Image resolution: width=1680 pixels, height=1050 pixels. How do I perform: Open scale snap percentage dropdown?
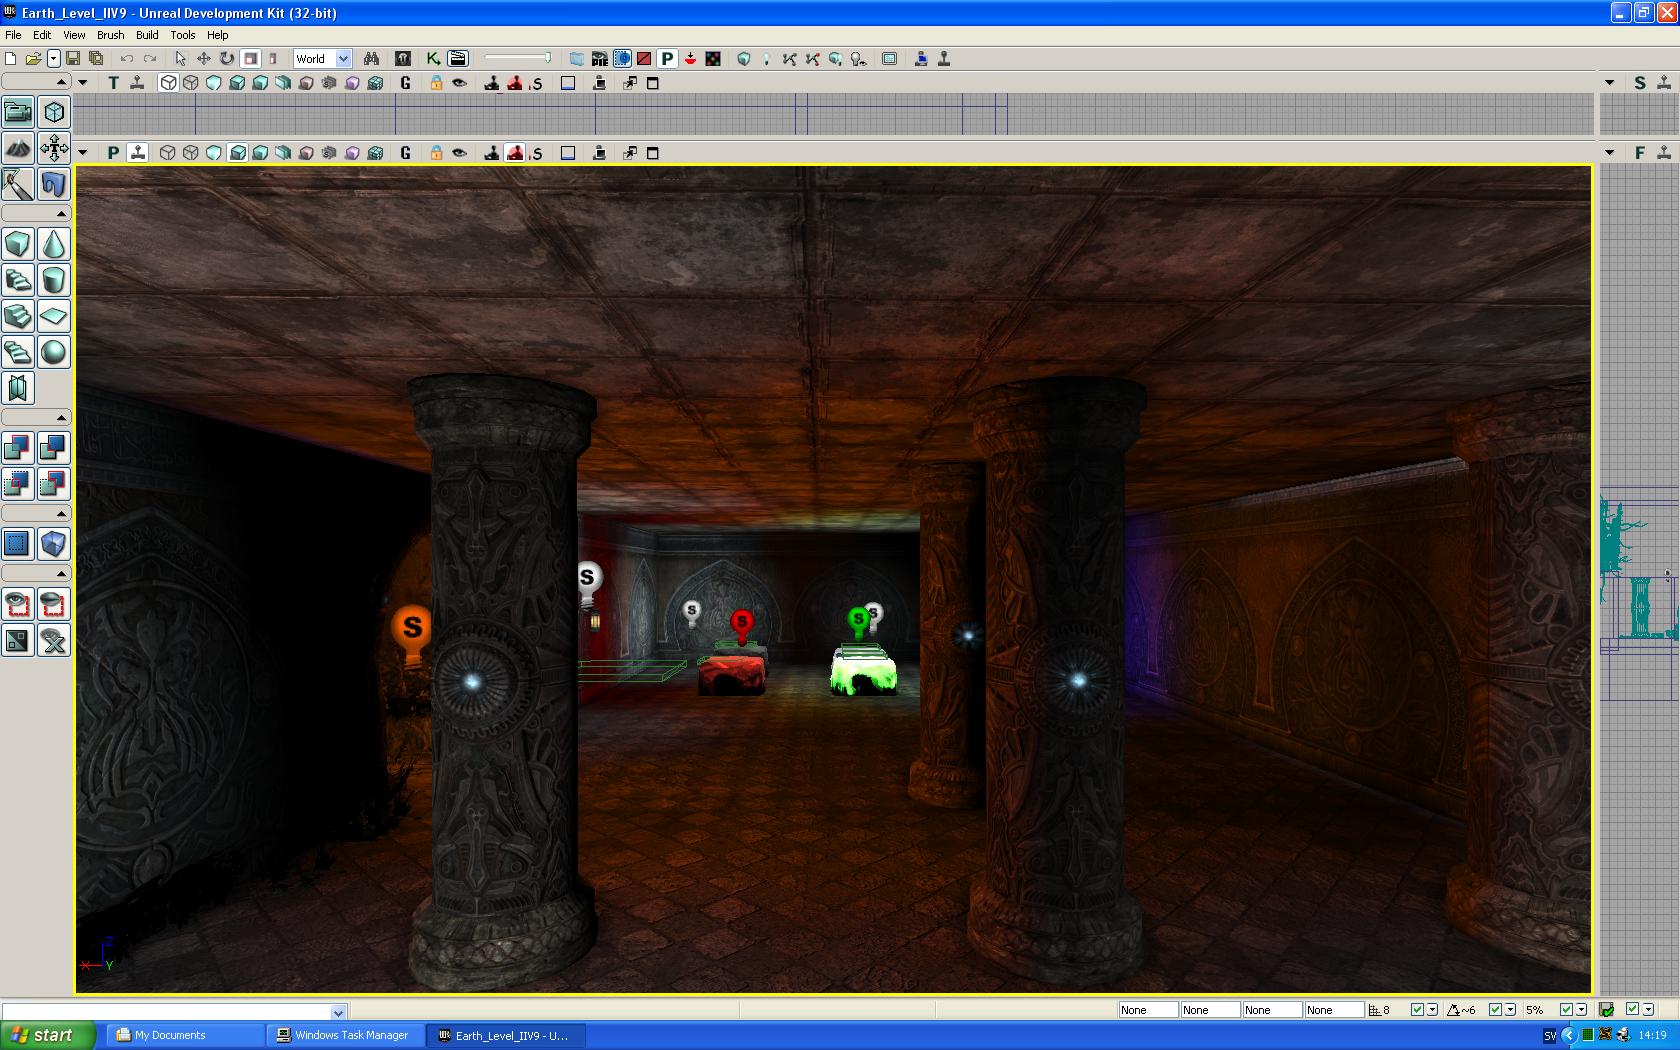[1581, 1010]
